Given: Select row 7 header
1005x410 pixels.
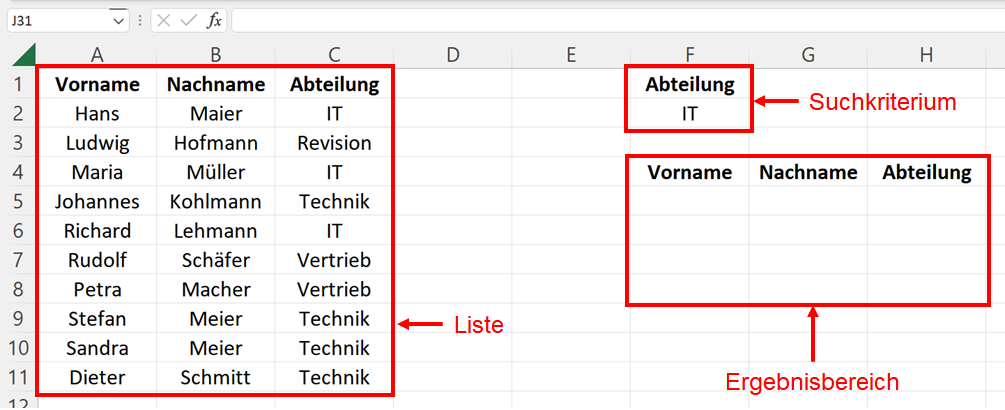Looking at the screenshot, I should click(x=17, y=261).
